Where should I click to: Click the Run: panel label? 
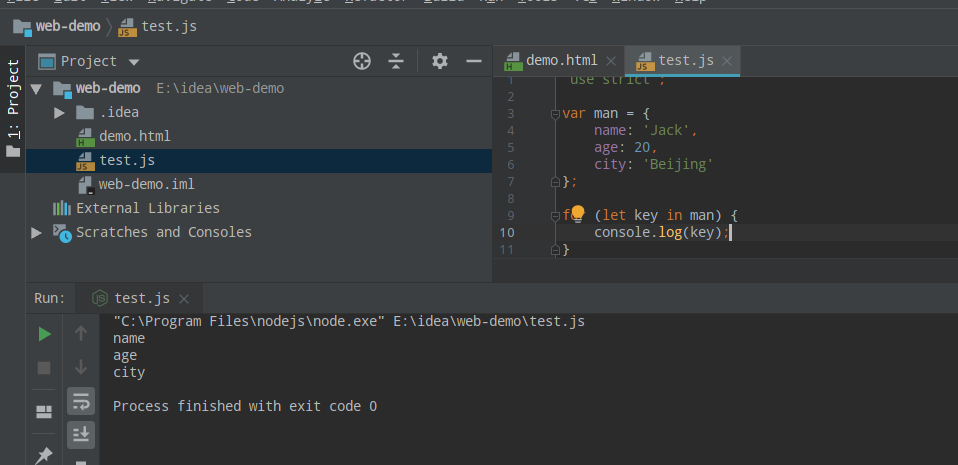click(x=49, y=298)
